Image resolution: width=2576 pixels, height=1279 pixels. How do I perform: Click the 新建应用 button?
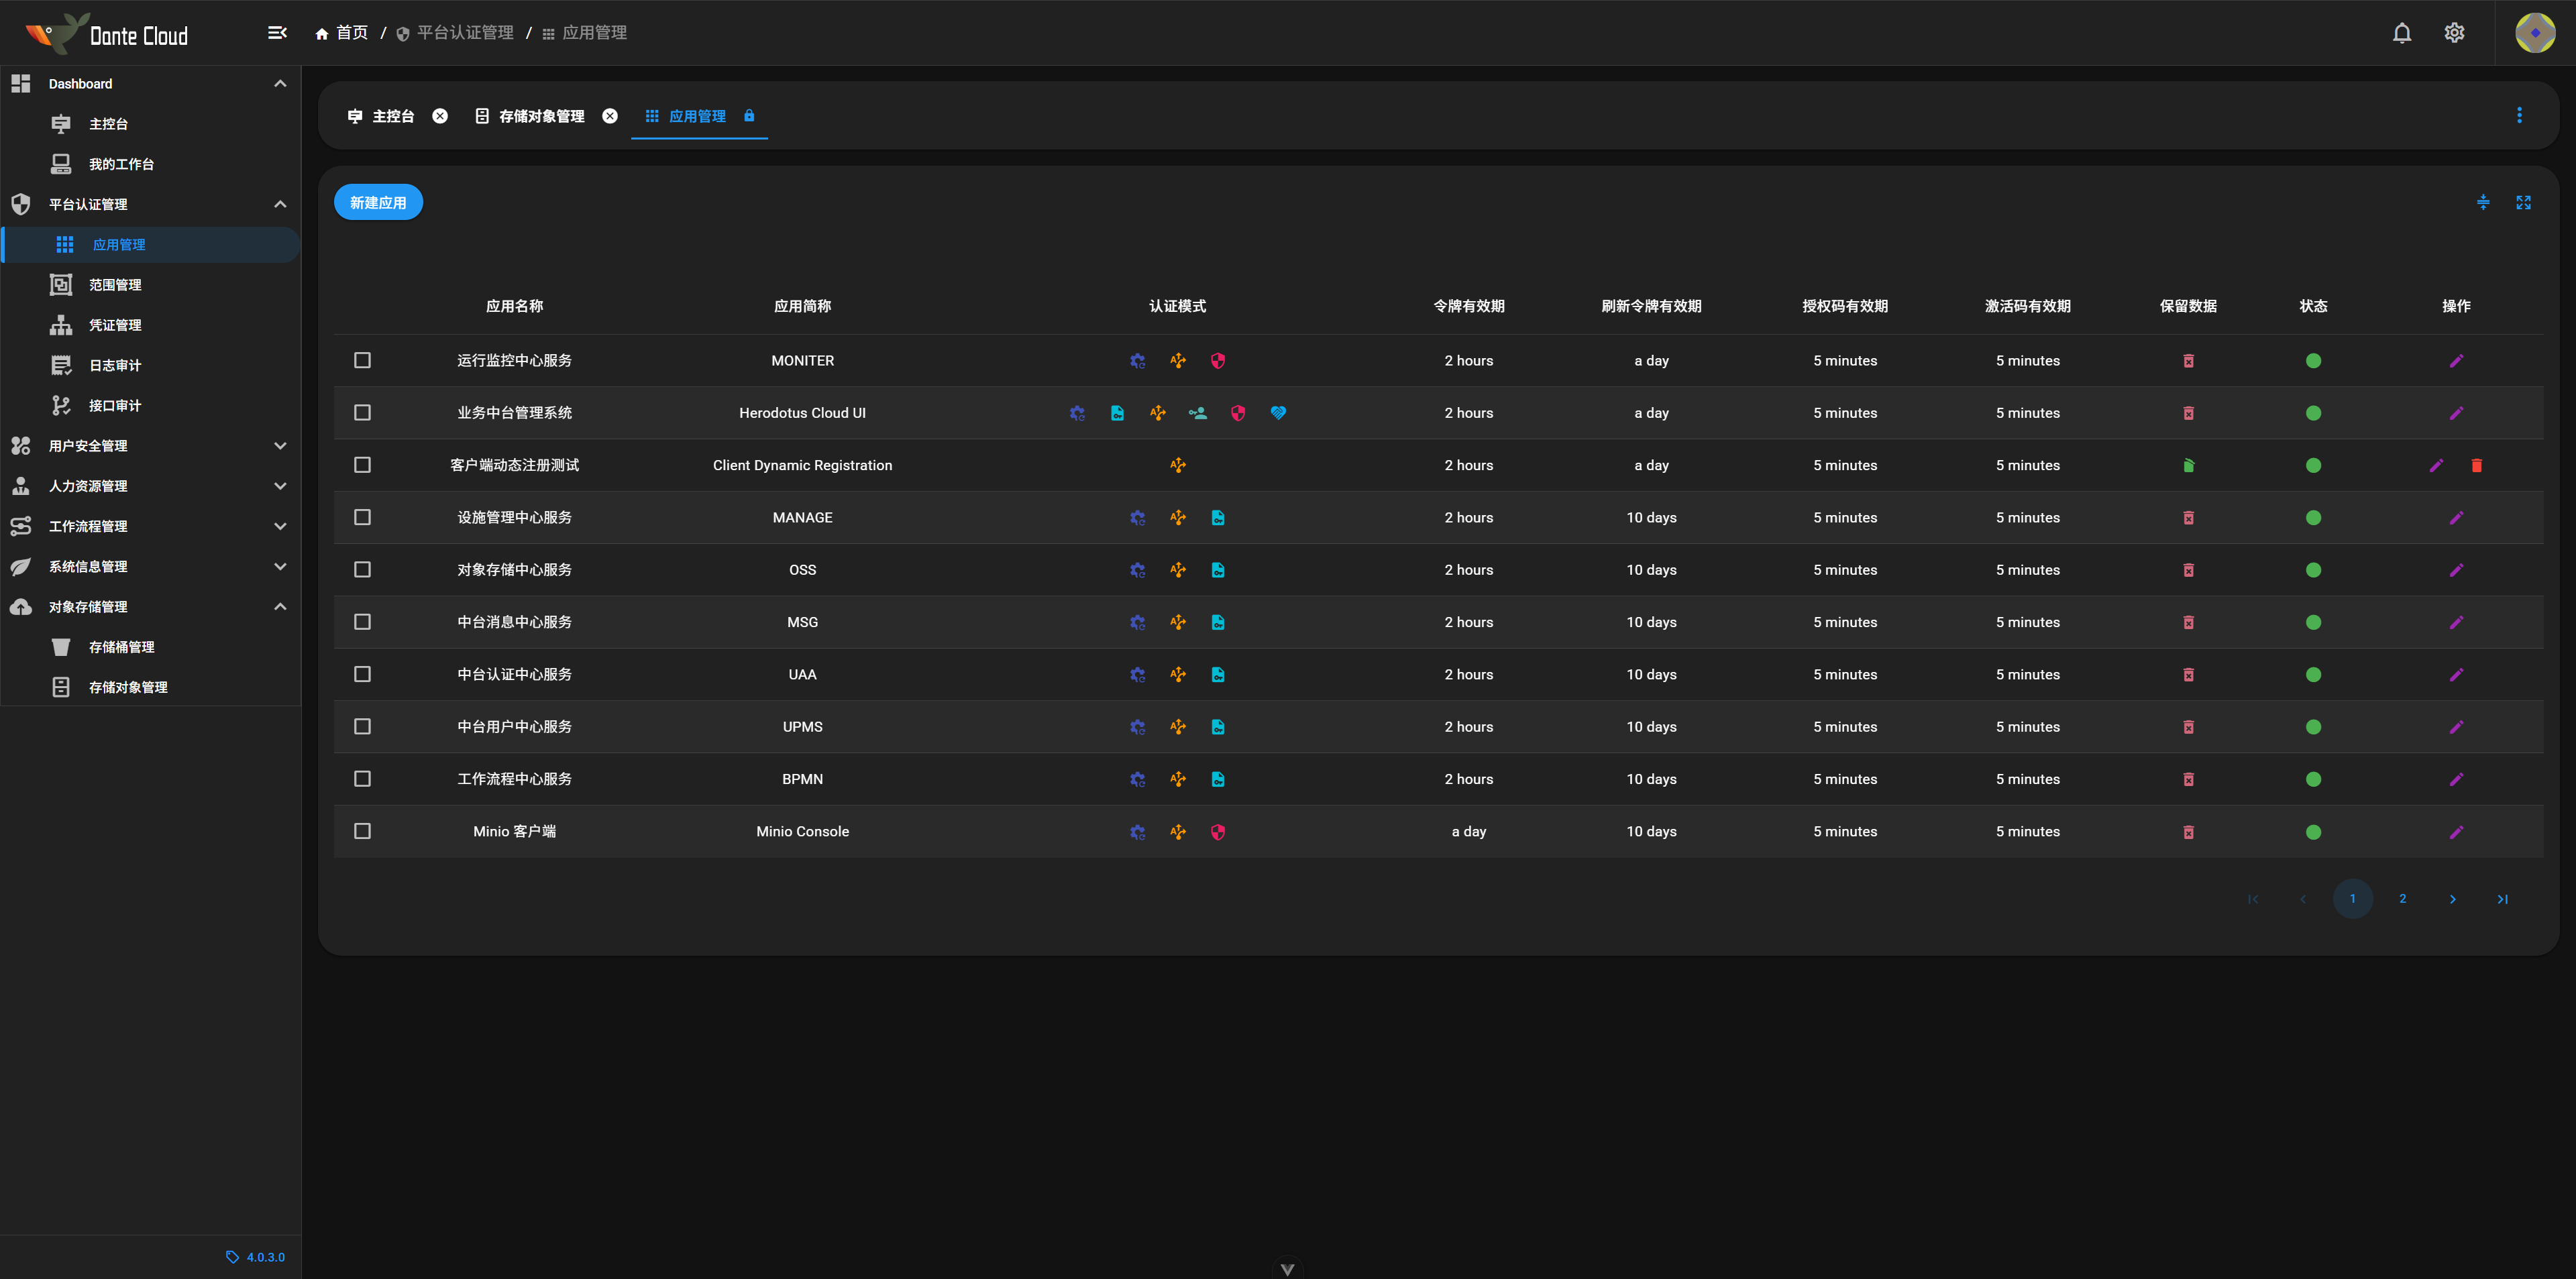pyautogui.click(x=378, y=203)
